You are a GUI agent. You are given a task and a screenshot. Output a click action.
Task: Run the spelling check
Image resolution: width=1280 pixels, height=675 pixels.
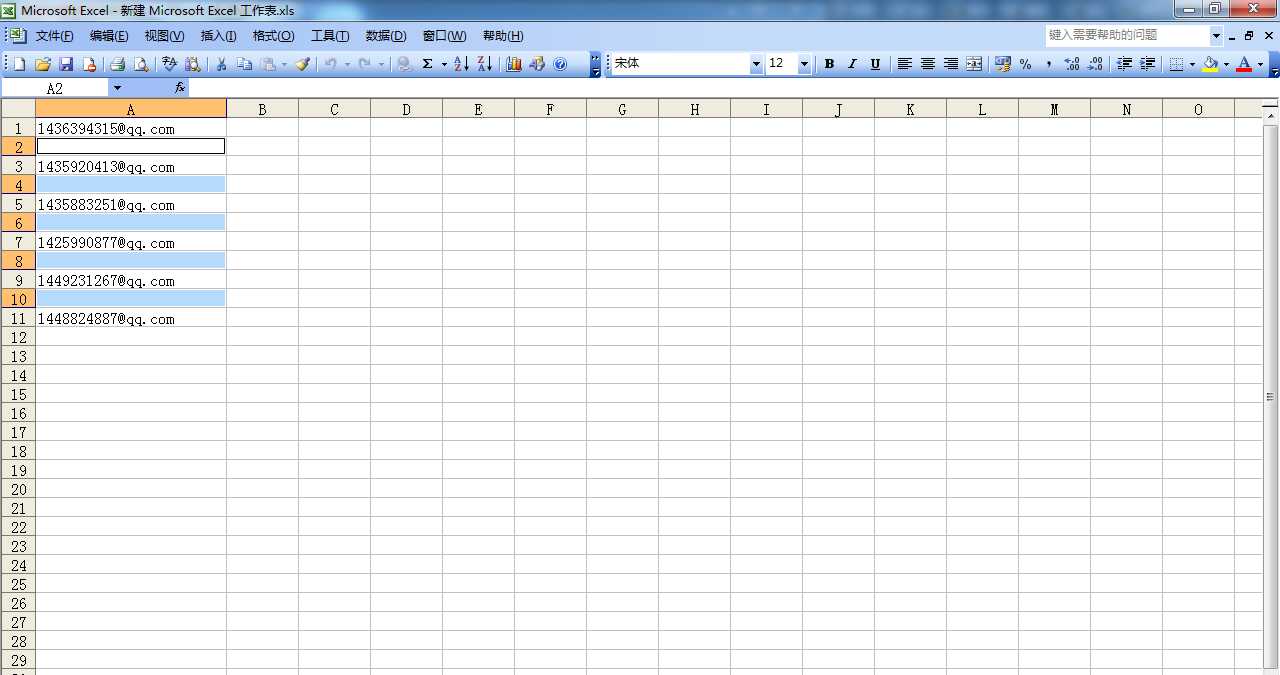pos(169,64)
